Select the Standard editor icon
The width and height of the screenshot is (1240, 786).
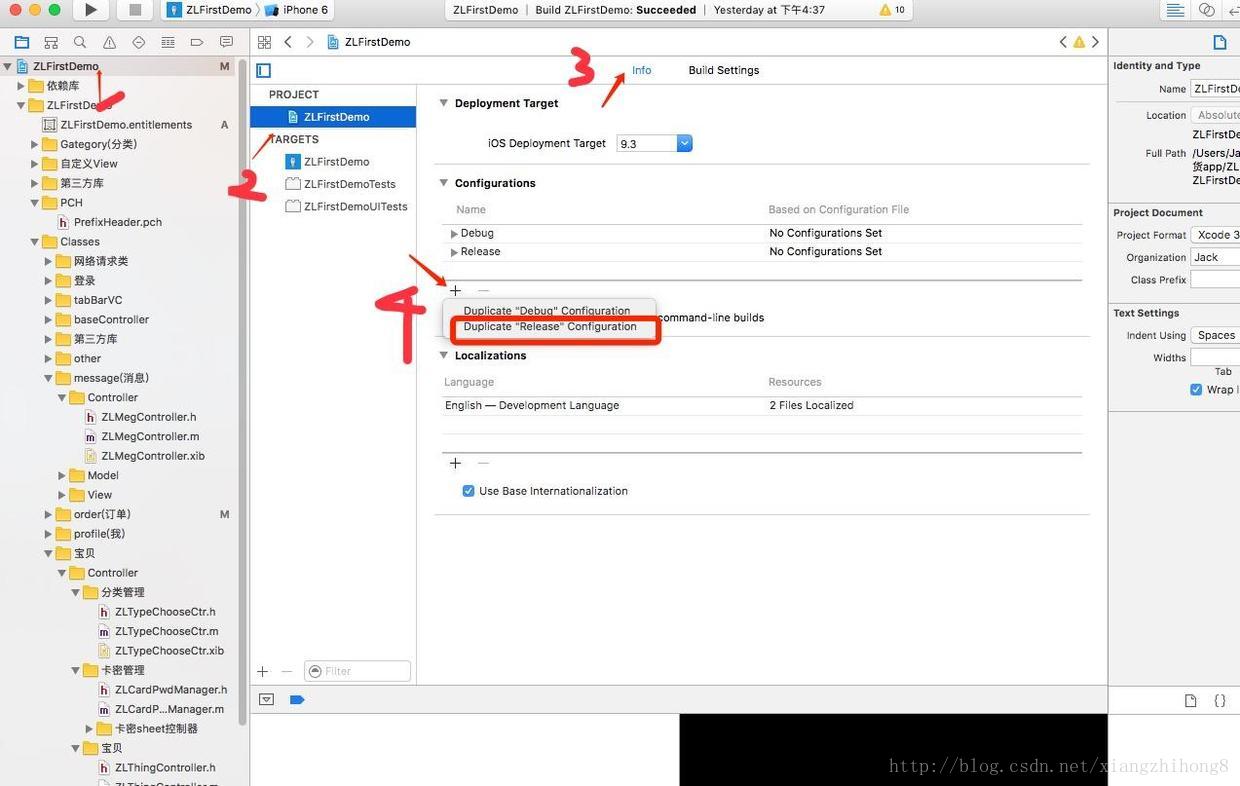(x=1176, y=10)
